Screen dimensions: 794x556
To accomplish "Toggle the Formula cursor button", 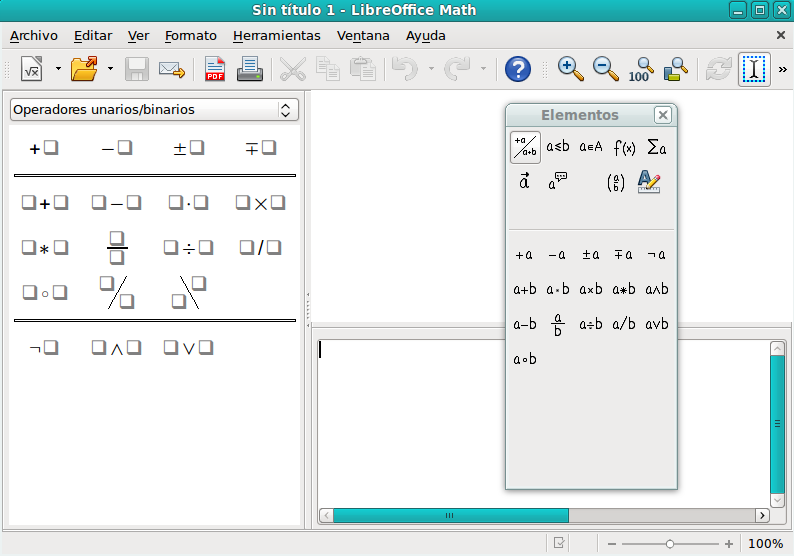I will (x=754, y=69).
